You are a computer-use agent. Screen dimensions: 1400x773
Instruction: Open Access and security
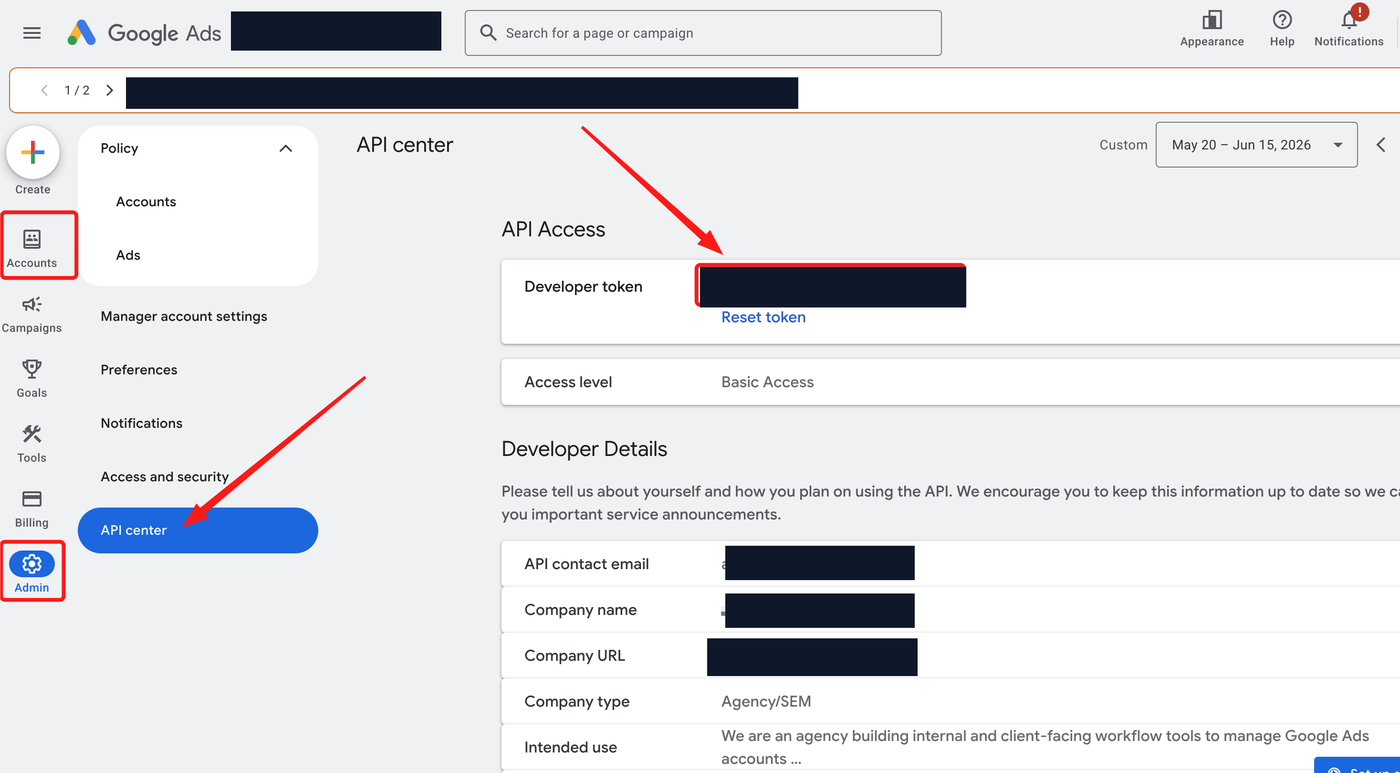pyautogui.click(x=165, y=477)
